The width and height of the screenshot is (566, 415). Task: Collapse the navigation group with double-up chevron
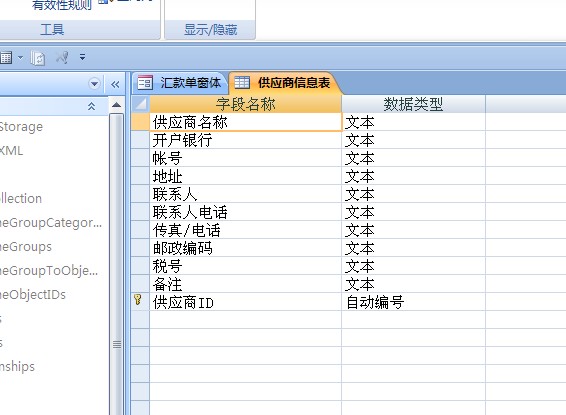pos(91,106)
